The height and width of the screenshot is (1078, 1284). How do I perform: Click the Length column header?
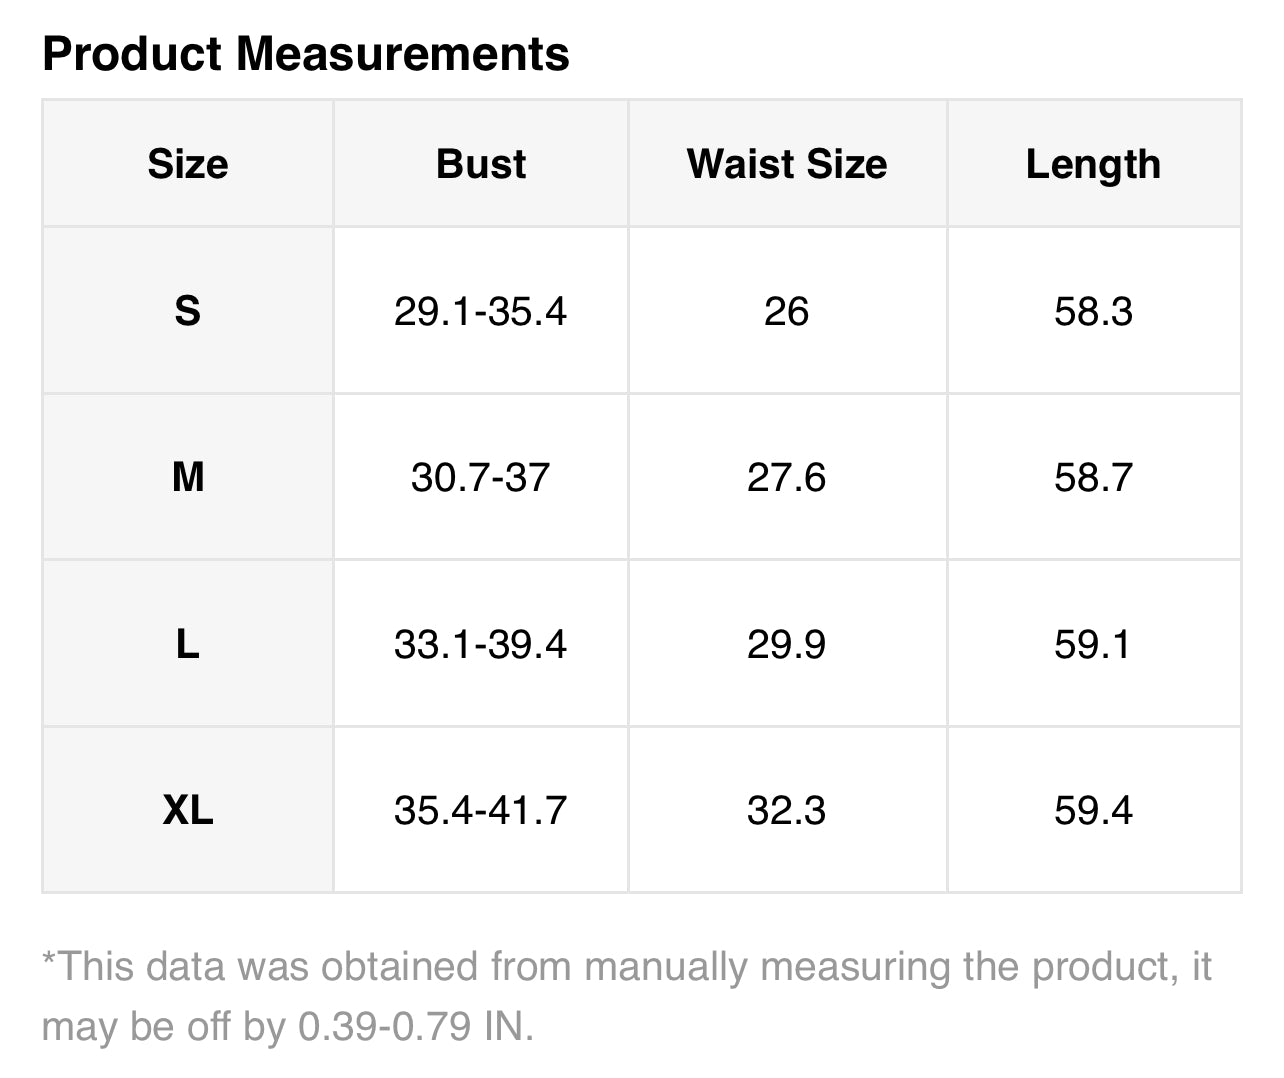pos(1093,164)
